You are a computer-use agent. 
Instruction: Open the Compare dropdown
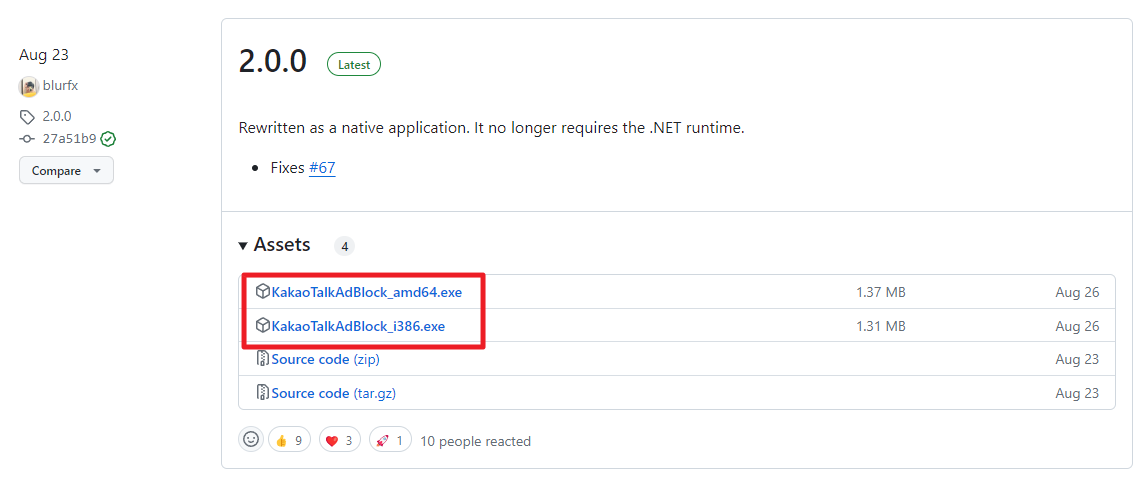point(66,171)
